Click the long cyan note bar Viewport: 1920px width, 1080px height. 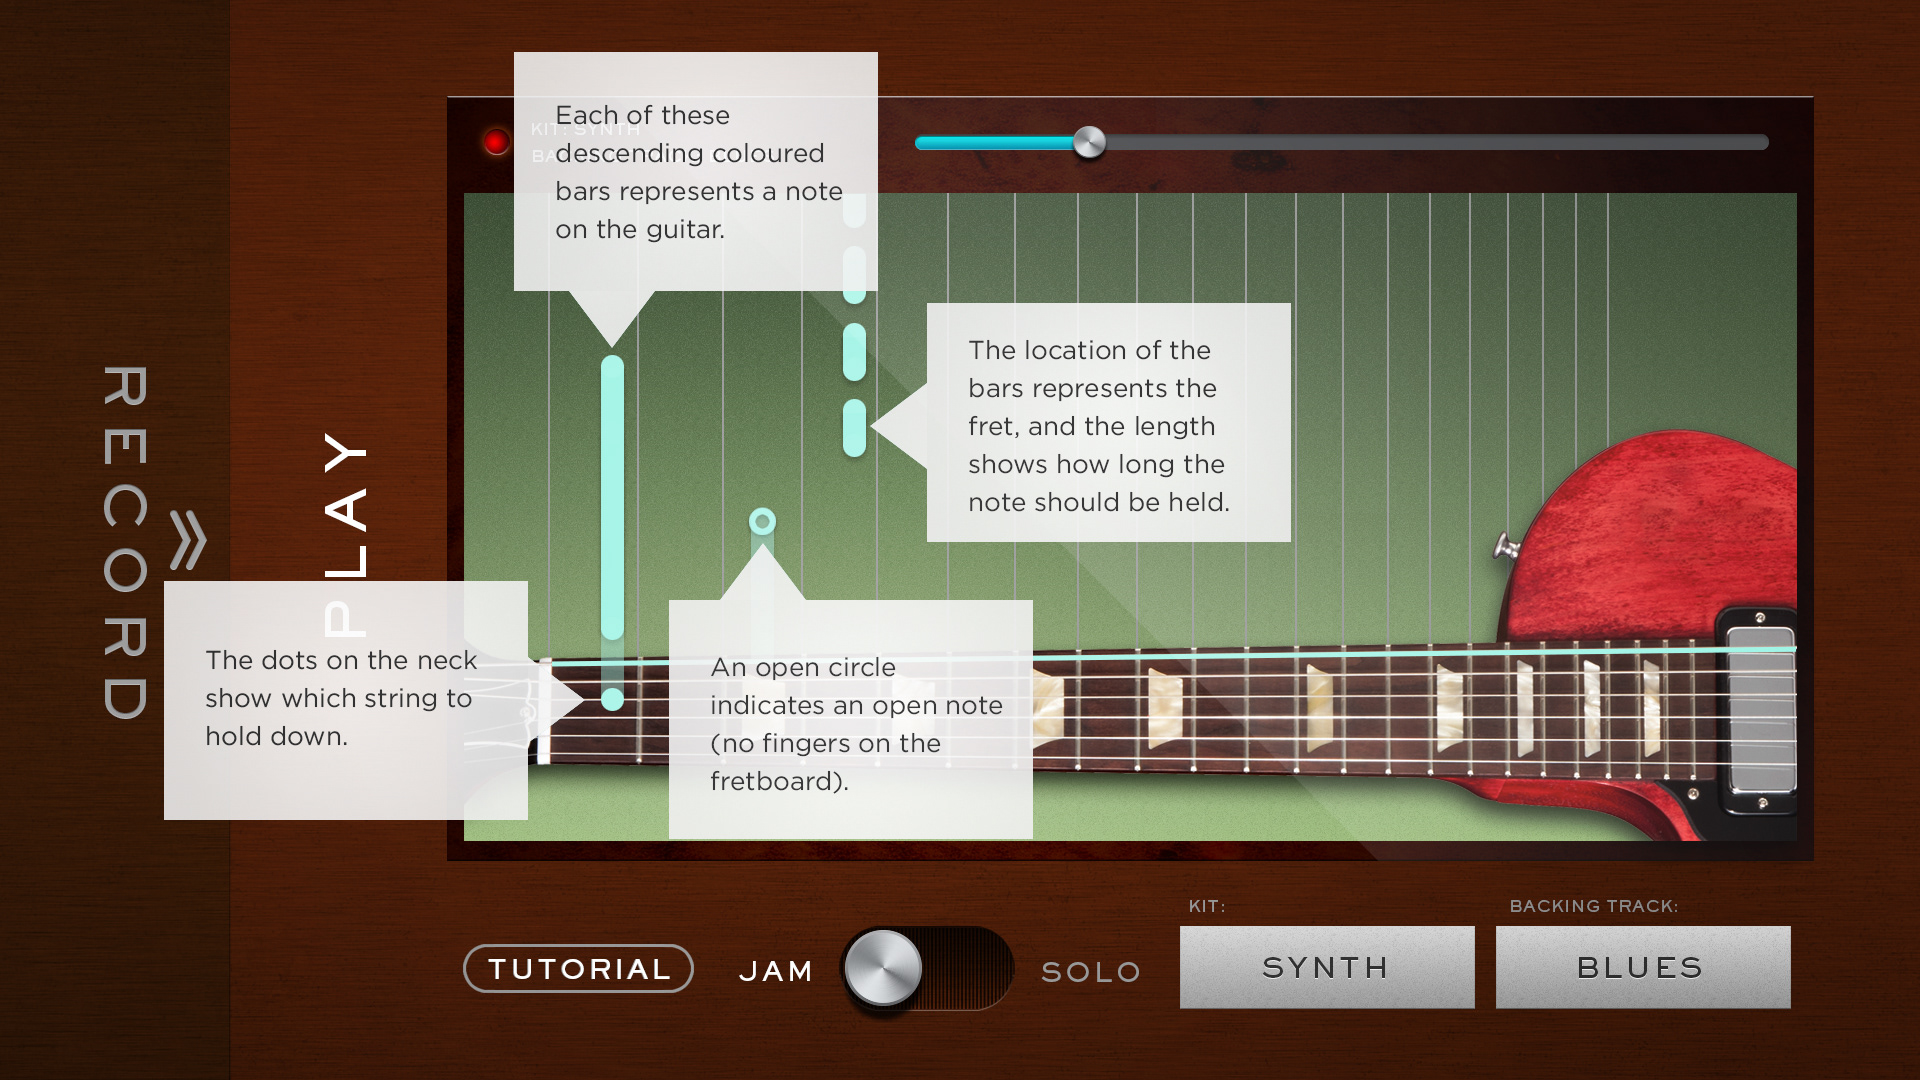(x=612, y=497)
